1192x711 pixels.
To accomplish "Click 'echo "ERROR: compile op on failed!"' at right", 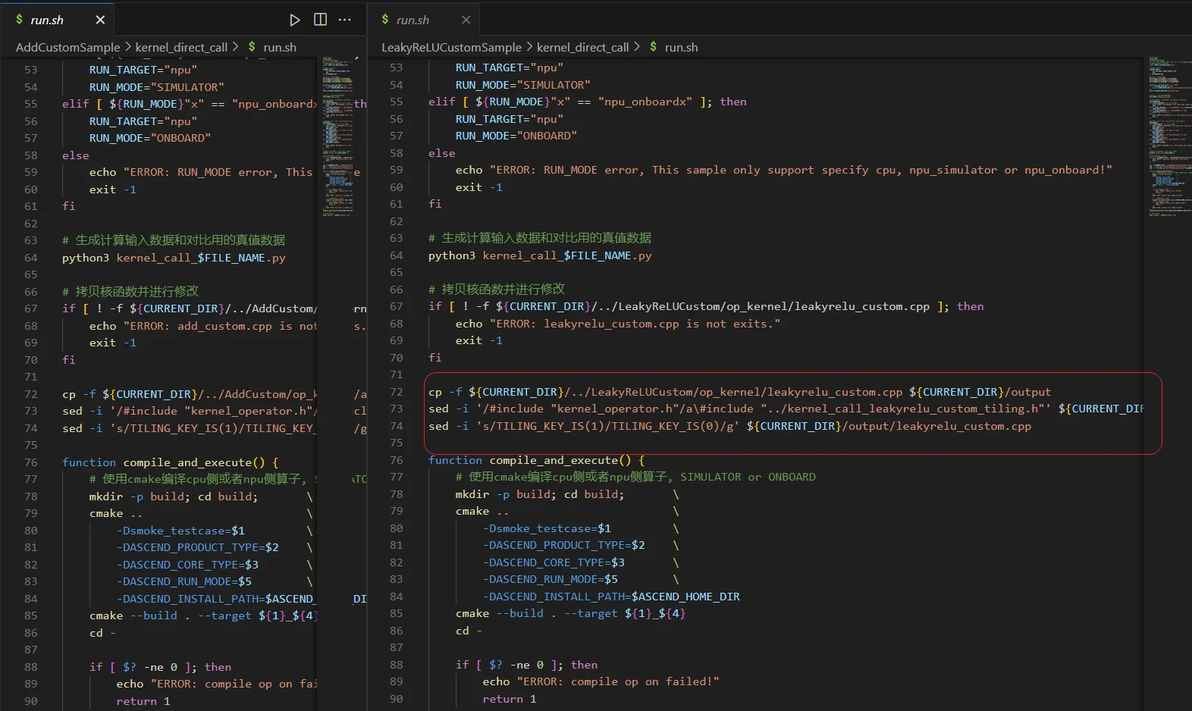I will [x=601, y=681].
